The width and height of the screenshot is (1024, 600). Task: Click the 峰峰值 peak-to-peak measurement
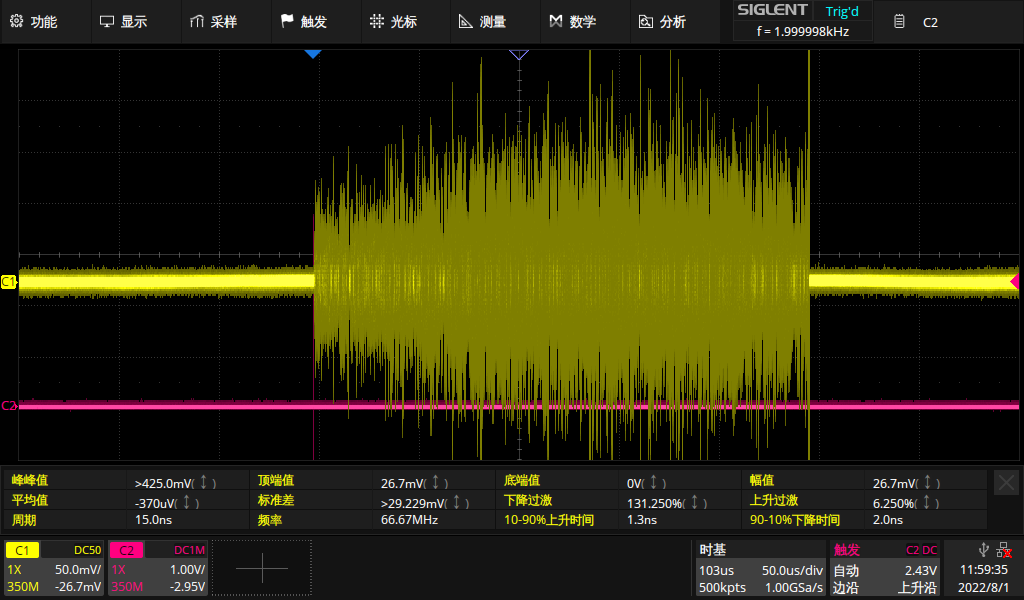(30, 481)
